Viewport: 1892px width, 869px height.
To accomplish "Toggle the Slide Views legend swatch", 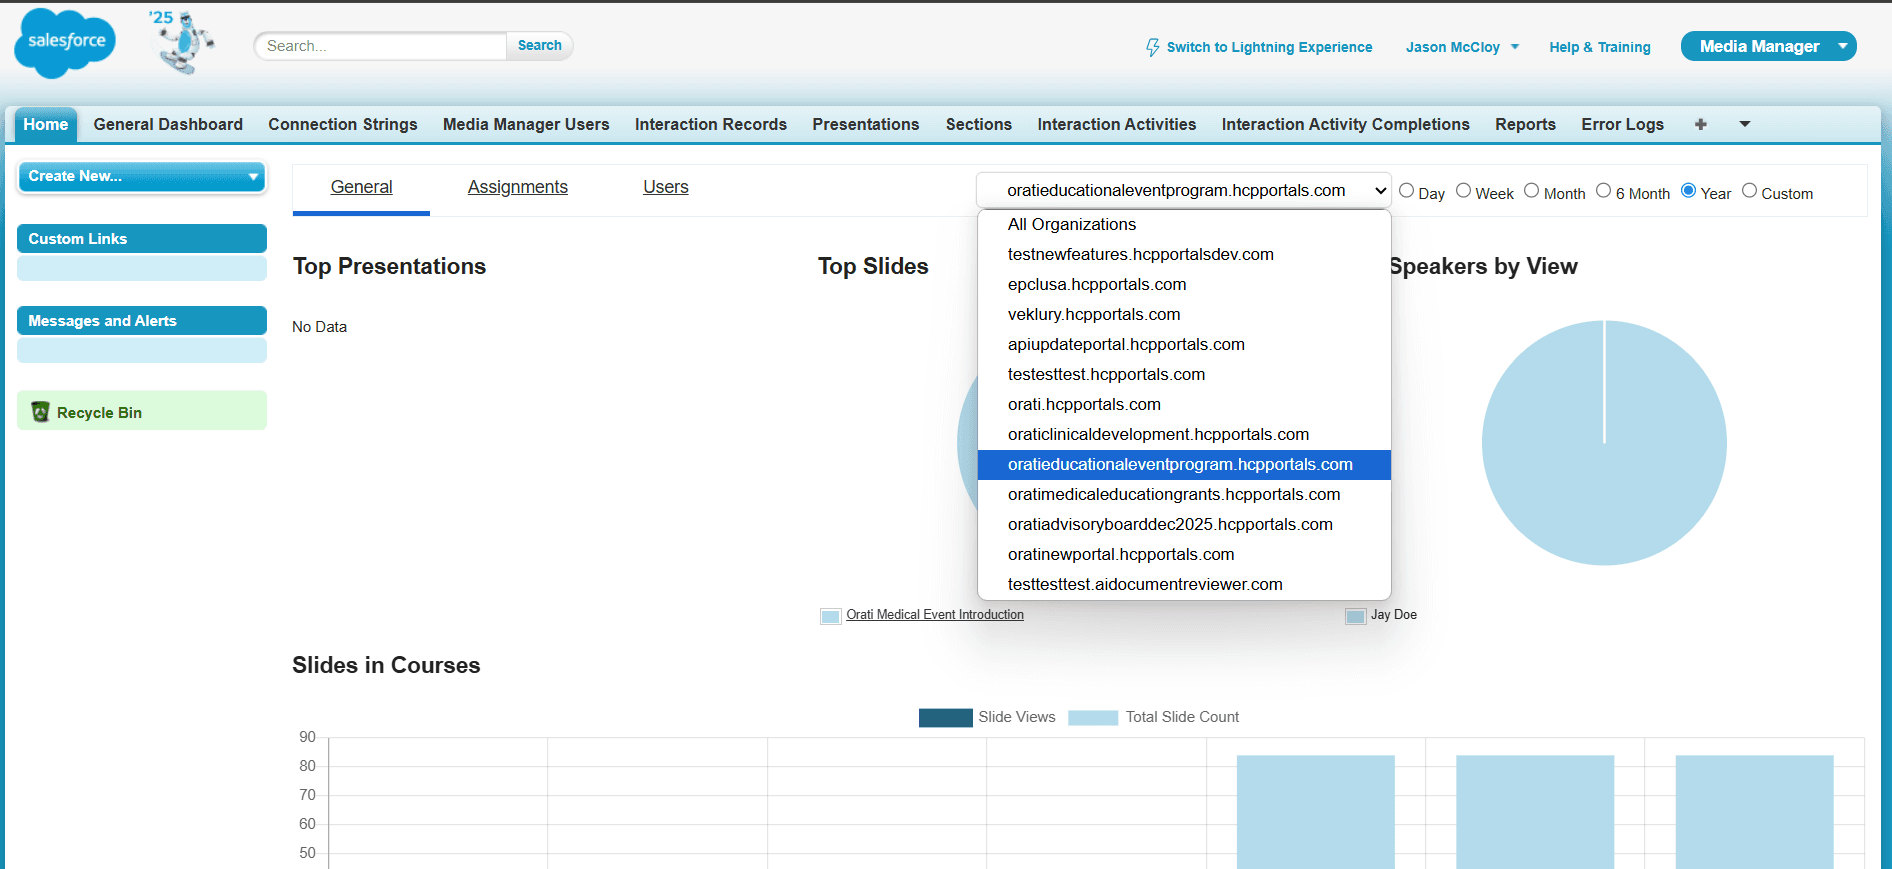I will 945,717.
